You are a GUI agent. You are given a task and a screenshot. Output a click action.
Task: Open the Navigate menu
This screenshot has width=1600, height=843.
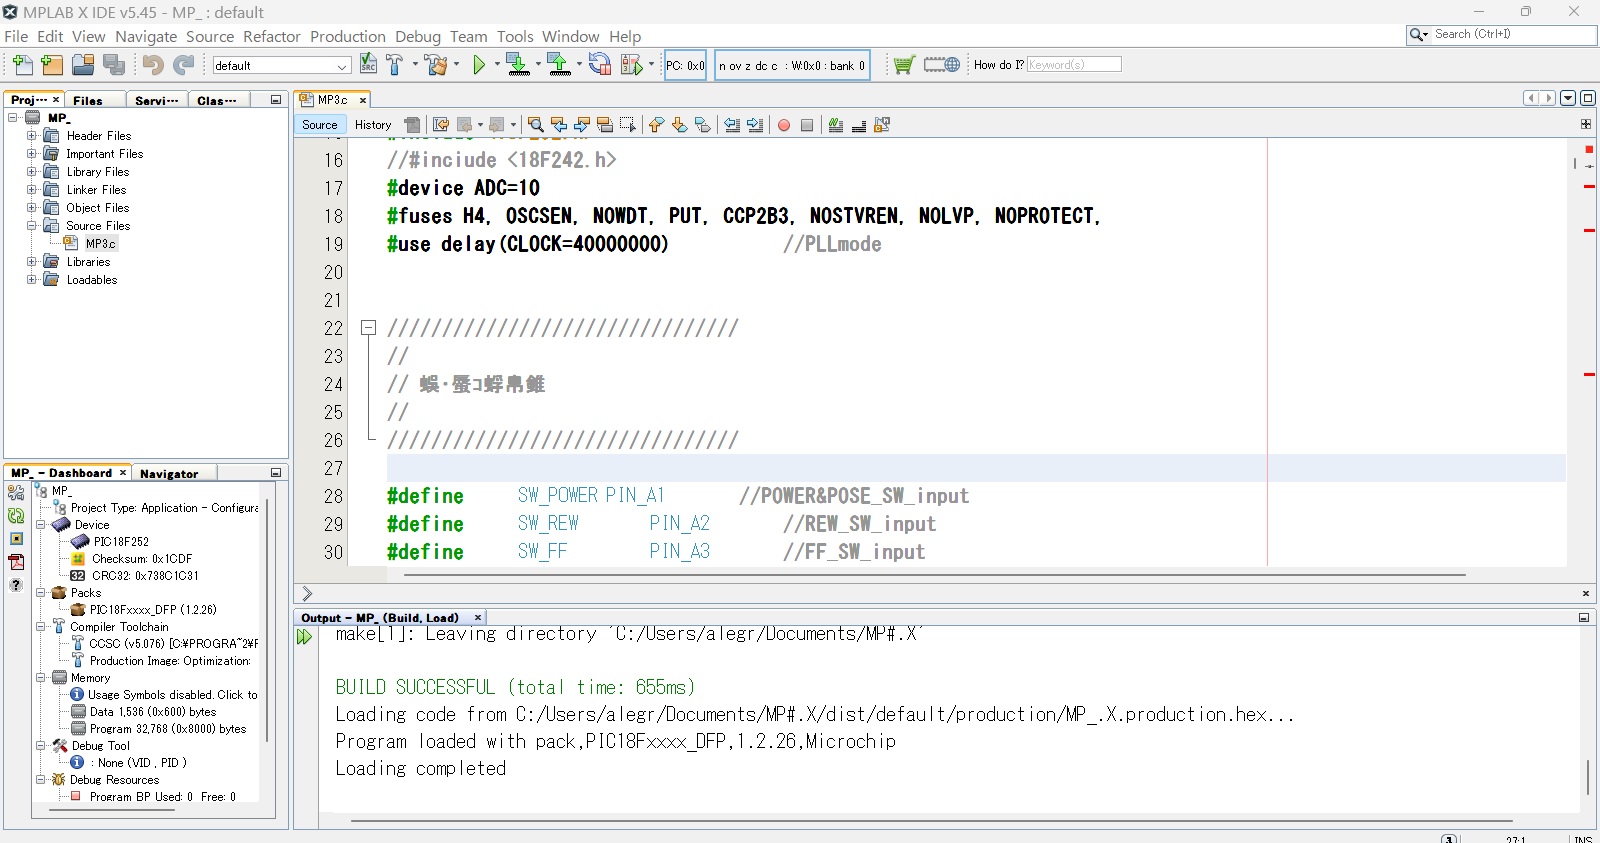(146, 36)
